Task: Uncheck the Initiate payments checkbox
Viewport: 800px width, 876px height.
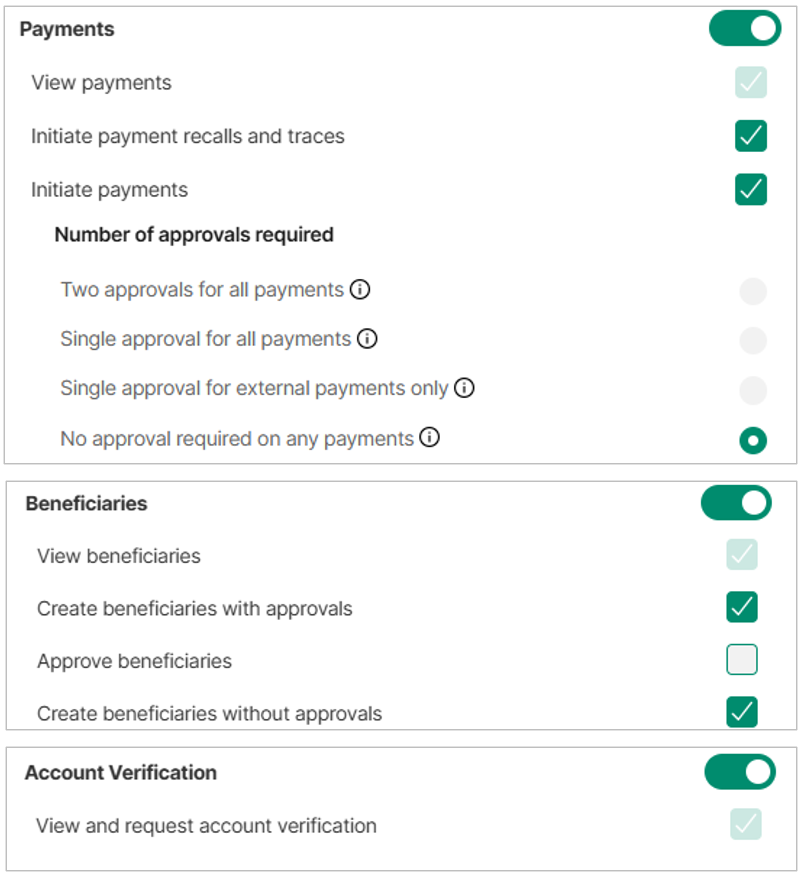Action: pos(750,189)
